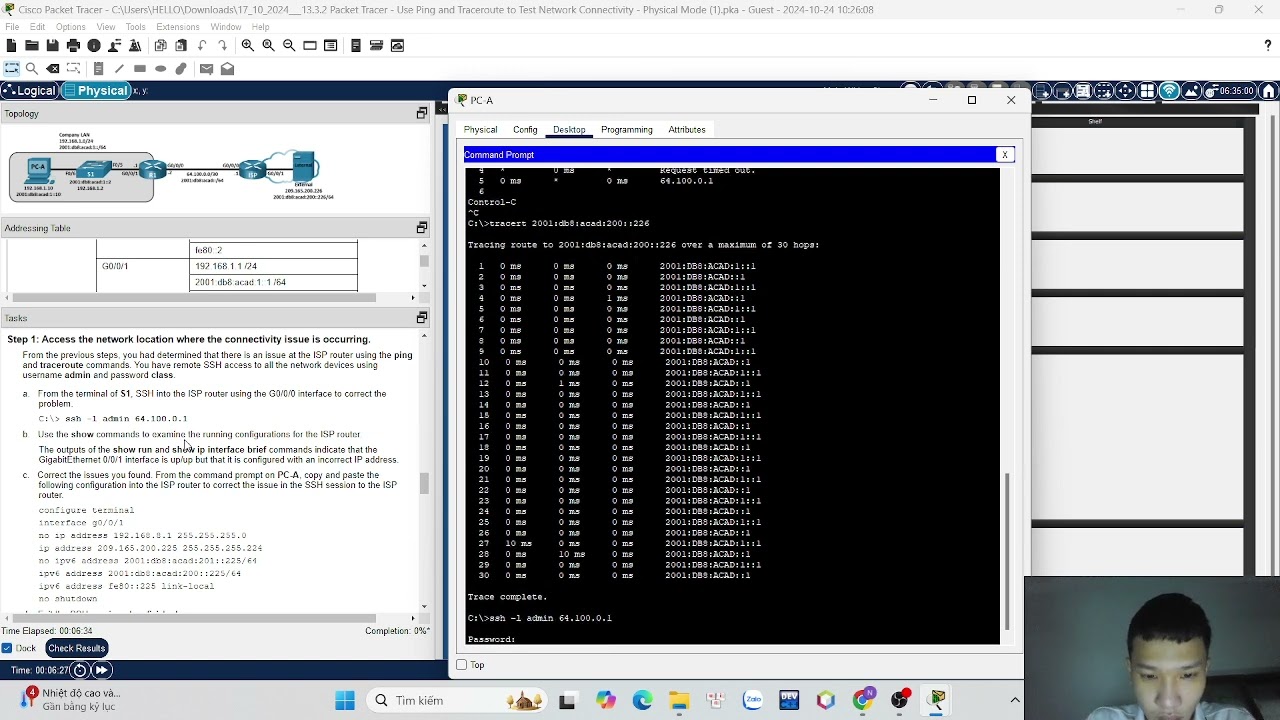Screen dimensions: 1280x720
Task: Click the Add Simple PDU envelope icon
Action: [206, 69]
